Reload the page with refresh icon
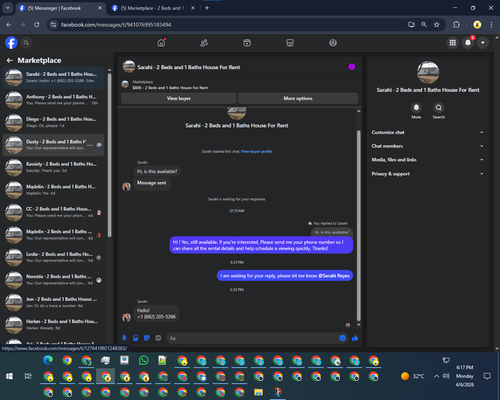 (37, 25)
